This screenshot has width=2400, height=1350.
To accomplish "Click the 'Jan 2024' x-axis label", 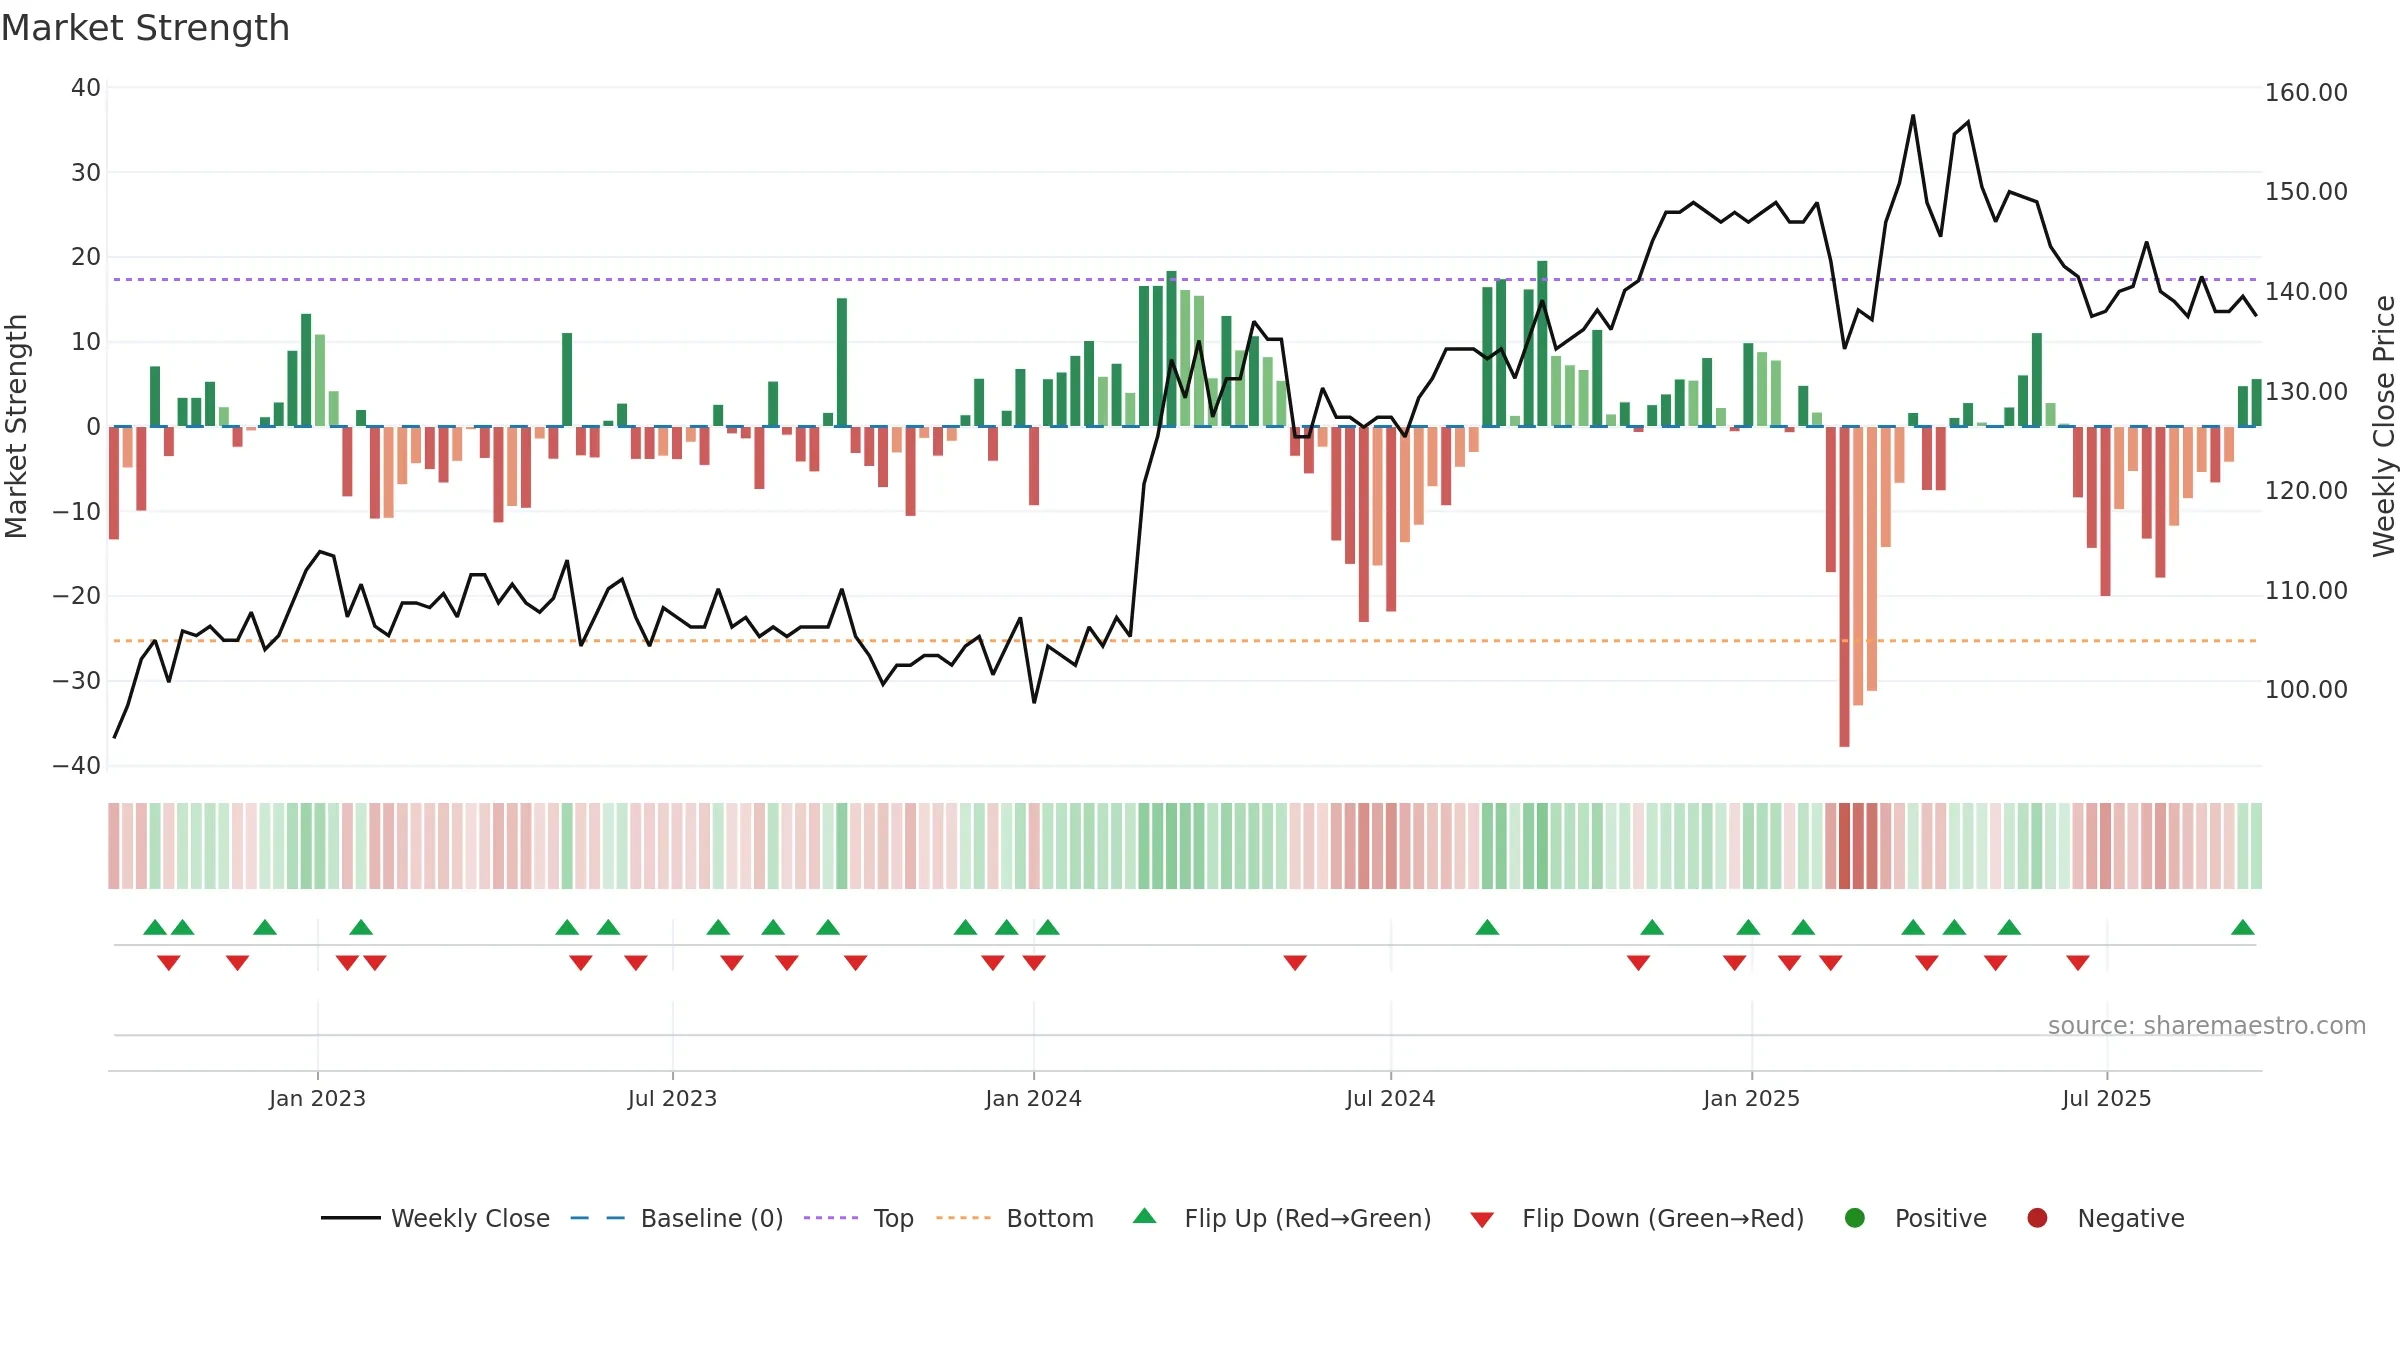I will [x=1033, y=1099].
